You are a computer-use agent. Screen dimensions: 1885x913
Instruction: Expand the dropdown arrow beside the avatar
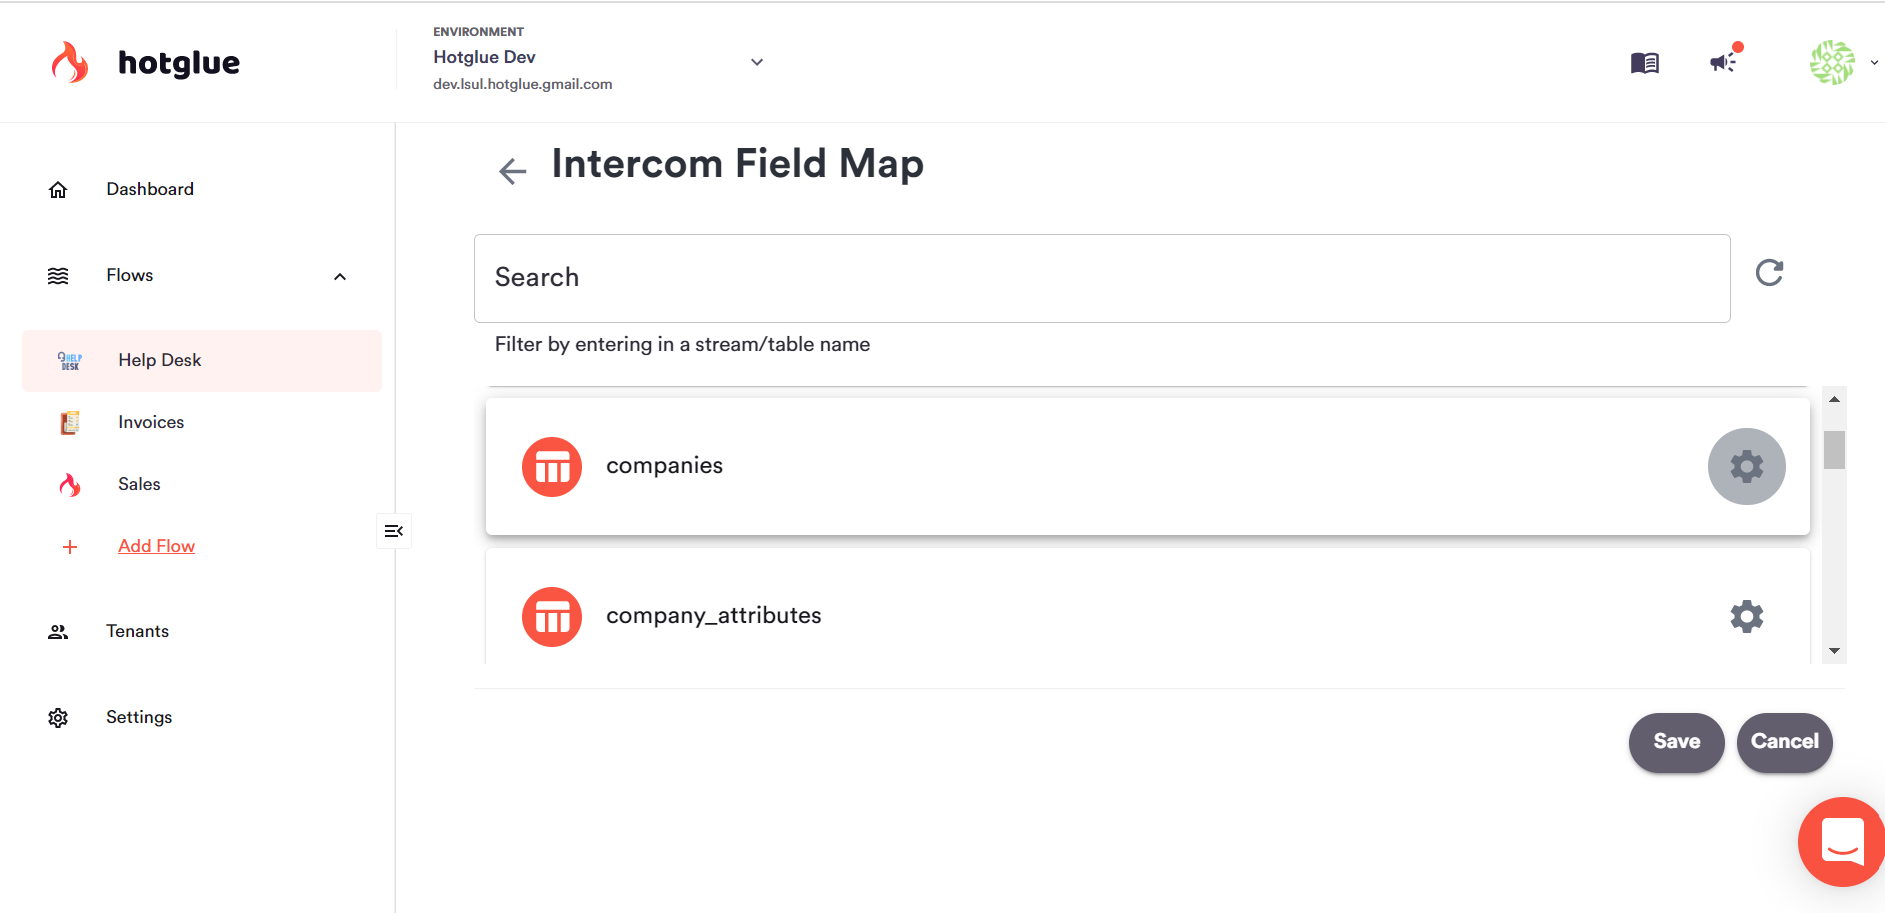pos(1874,62)
